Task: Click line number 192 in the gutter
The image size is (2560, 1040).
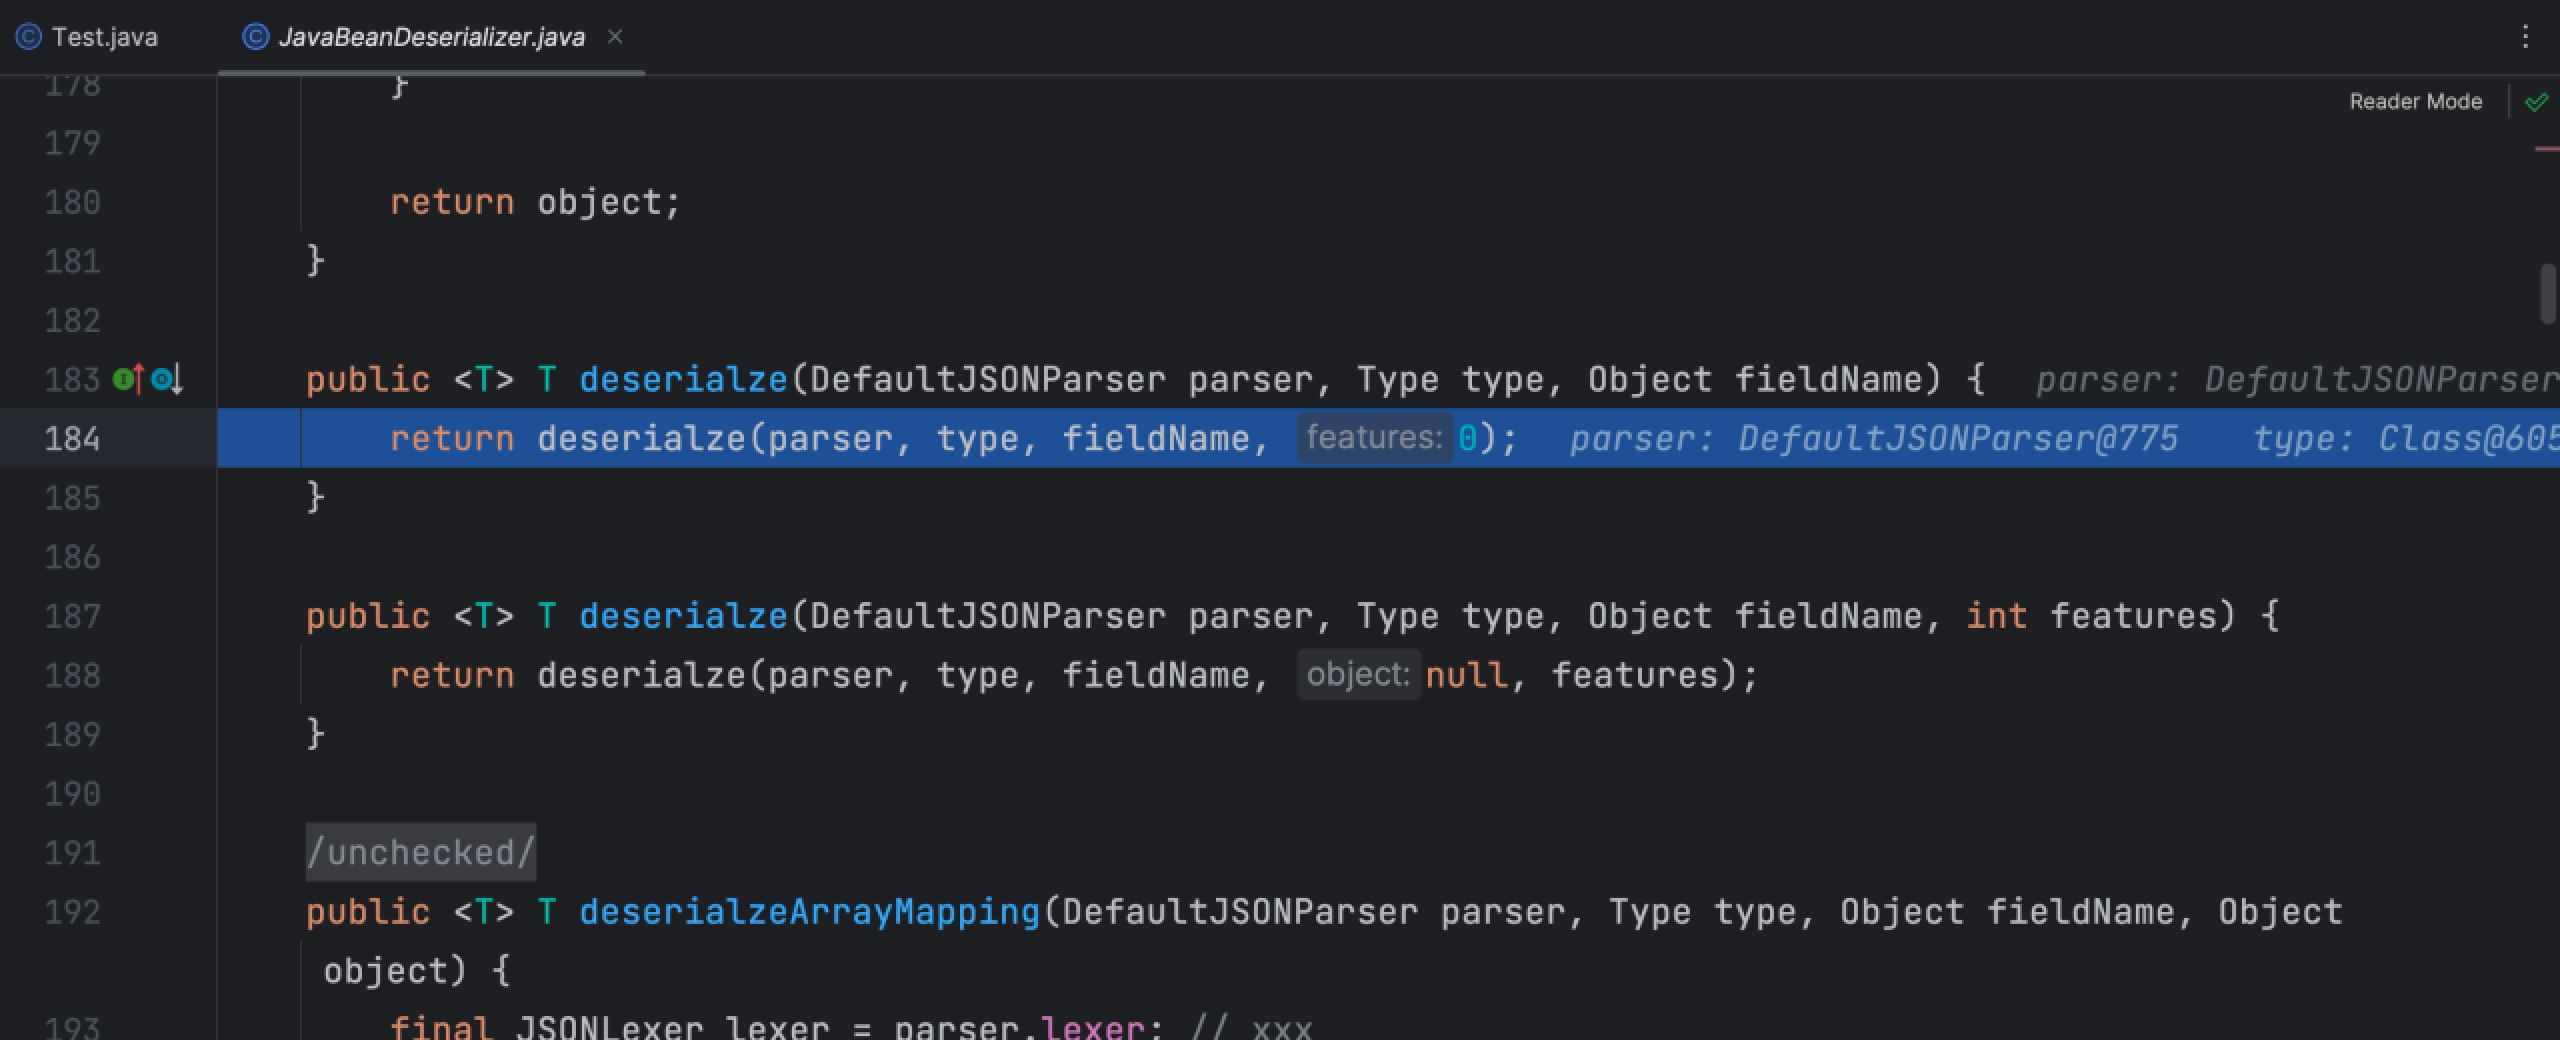Action: (72, 912)
